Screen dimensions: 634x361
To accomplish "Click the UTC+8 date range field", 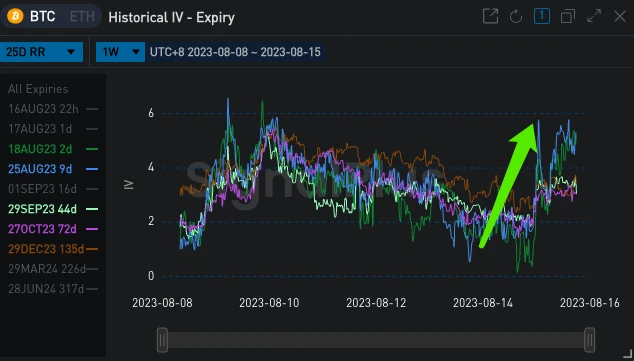I will coord(235,52).
